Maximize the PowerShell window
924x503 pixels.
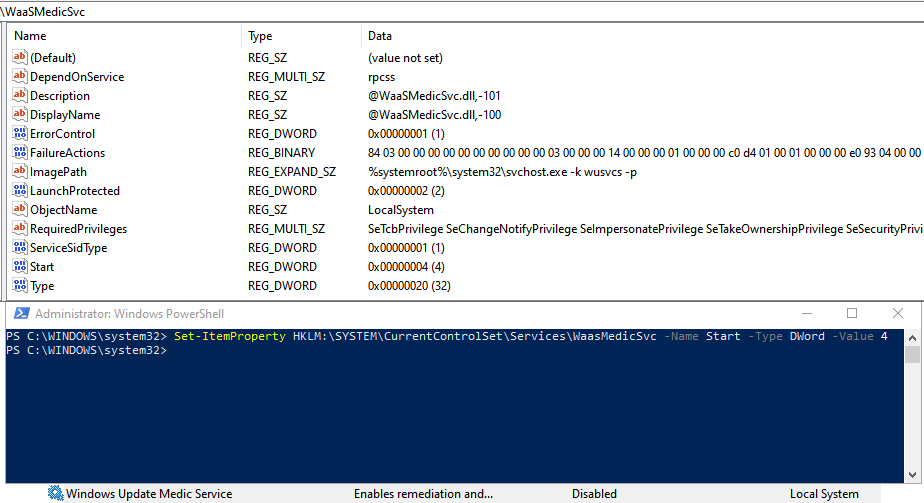click(852, 313)
